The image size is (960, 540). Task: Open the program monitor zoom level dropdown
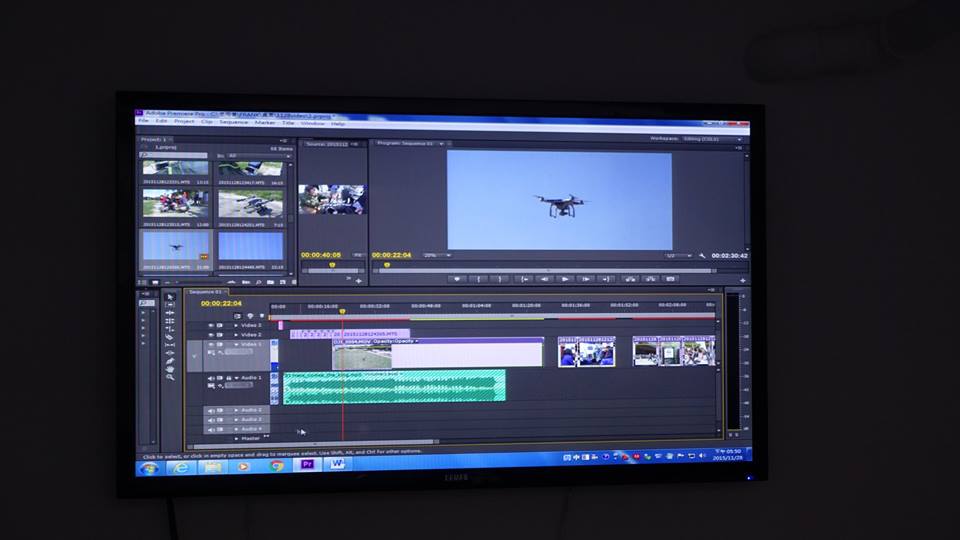(434, 255)
